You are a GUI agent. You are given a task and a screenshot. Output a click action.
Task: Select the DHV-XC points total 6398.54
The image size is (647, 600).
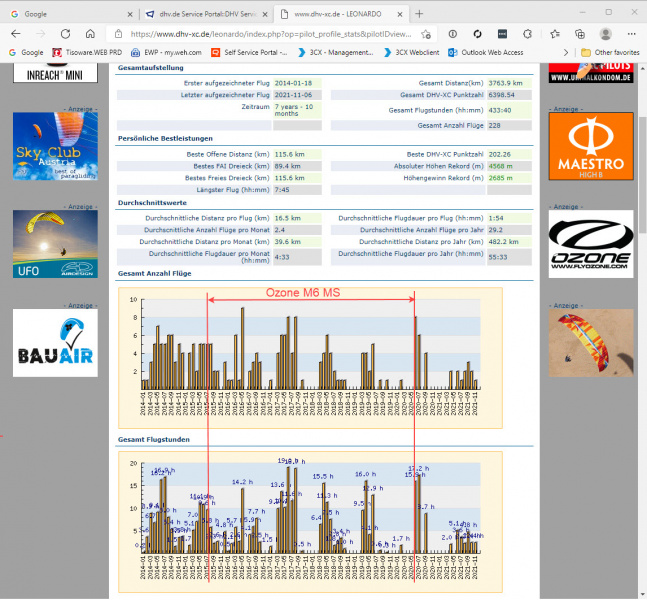pyautogui.click(x=501, y=95)
